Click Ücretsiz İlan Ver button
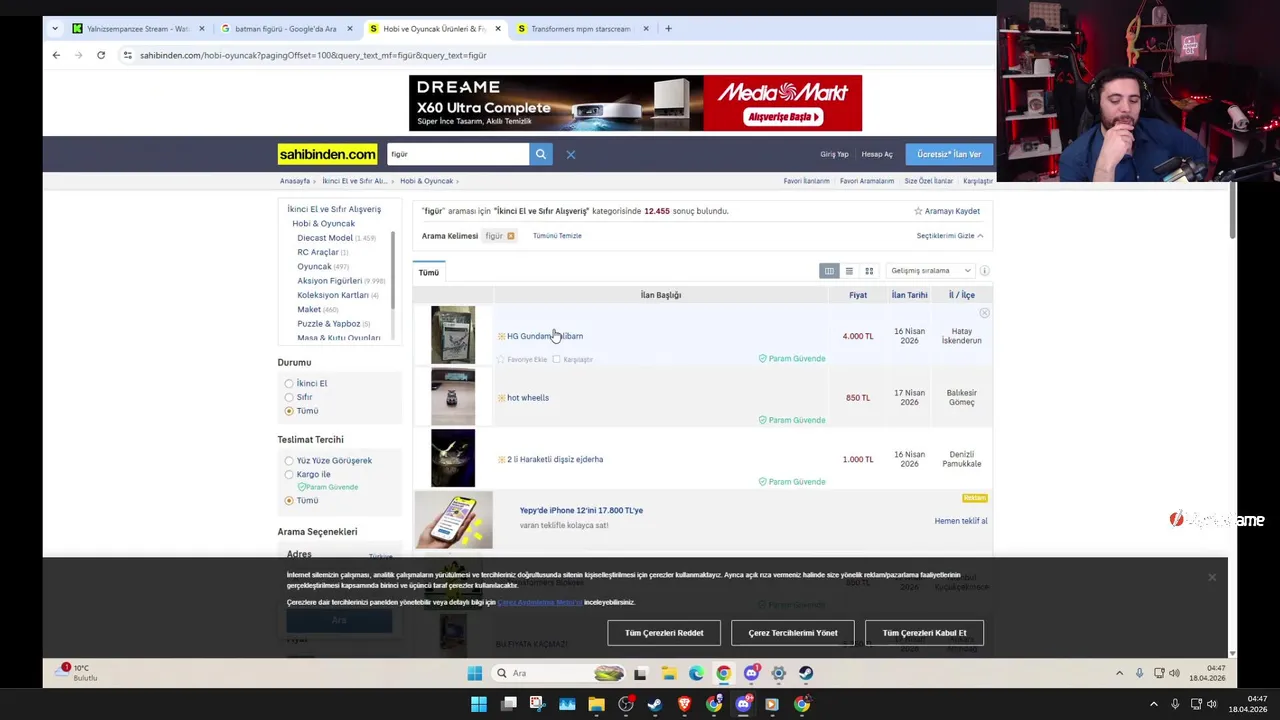This screenshot has height=720, width=1280. coord(949,154)
